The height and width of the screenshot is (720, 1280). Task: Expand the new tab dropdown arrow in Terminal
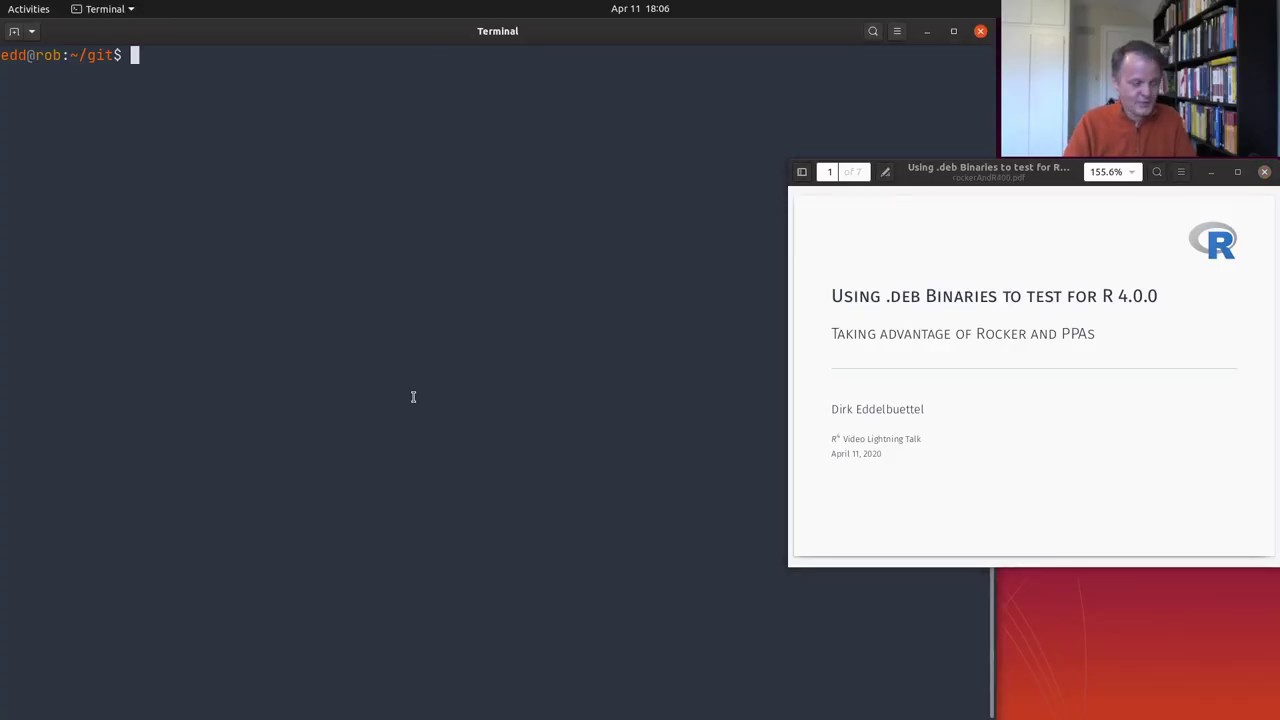(31, 31)
